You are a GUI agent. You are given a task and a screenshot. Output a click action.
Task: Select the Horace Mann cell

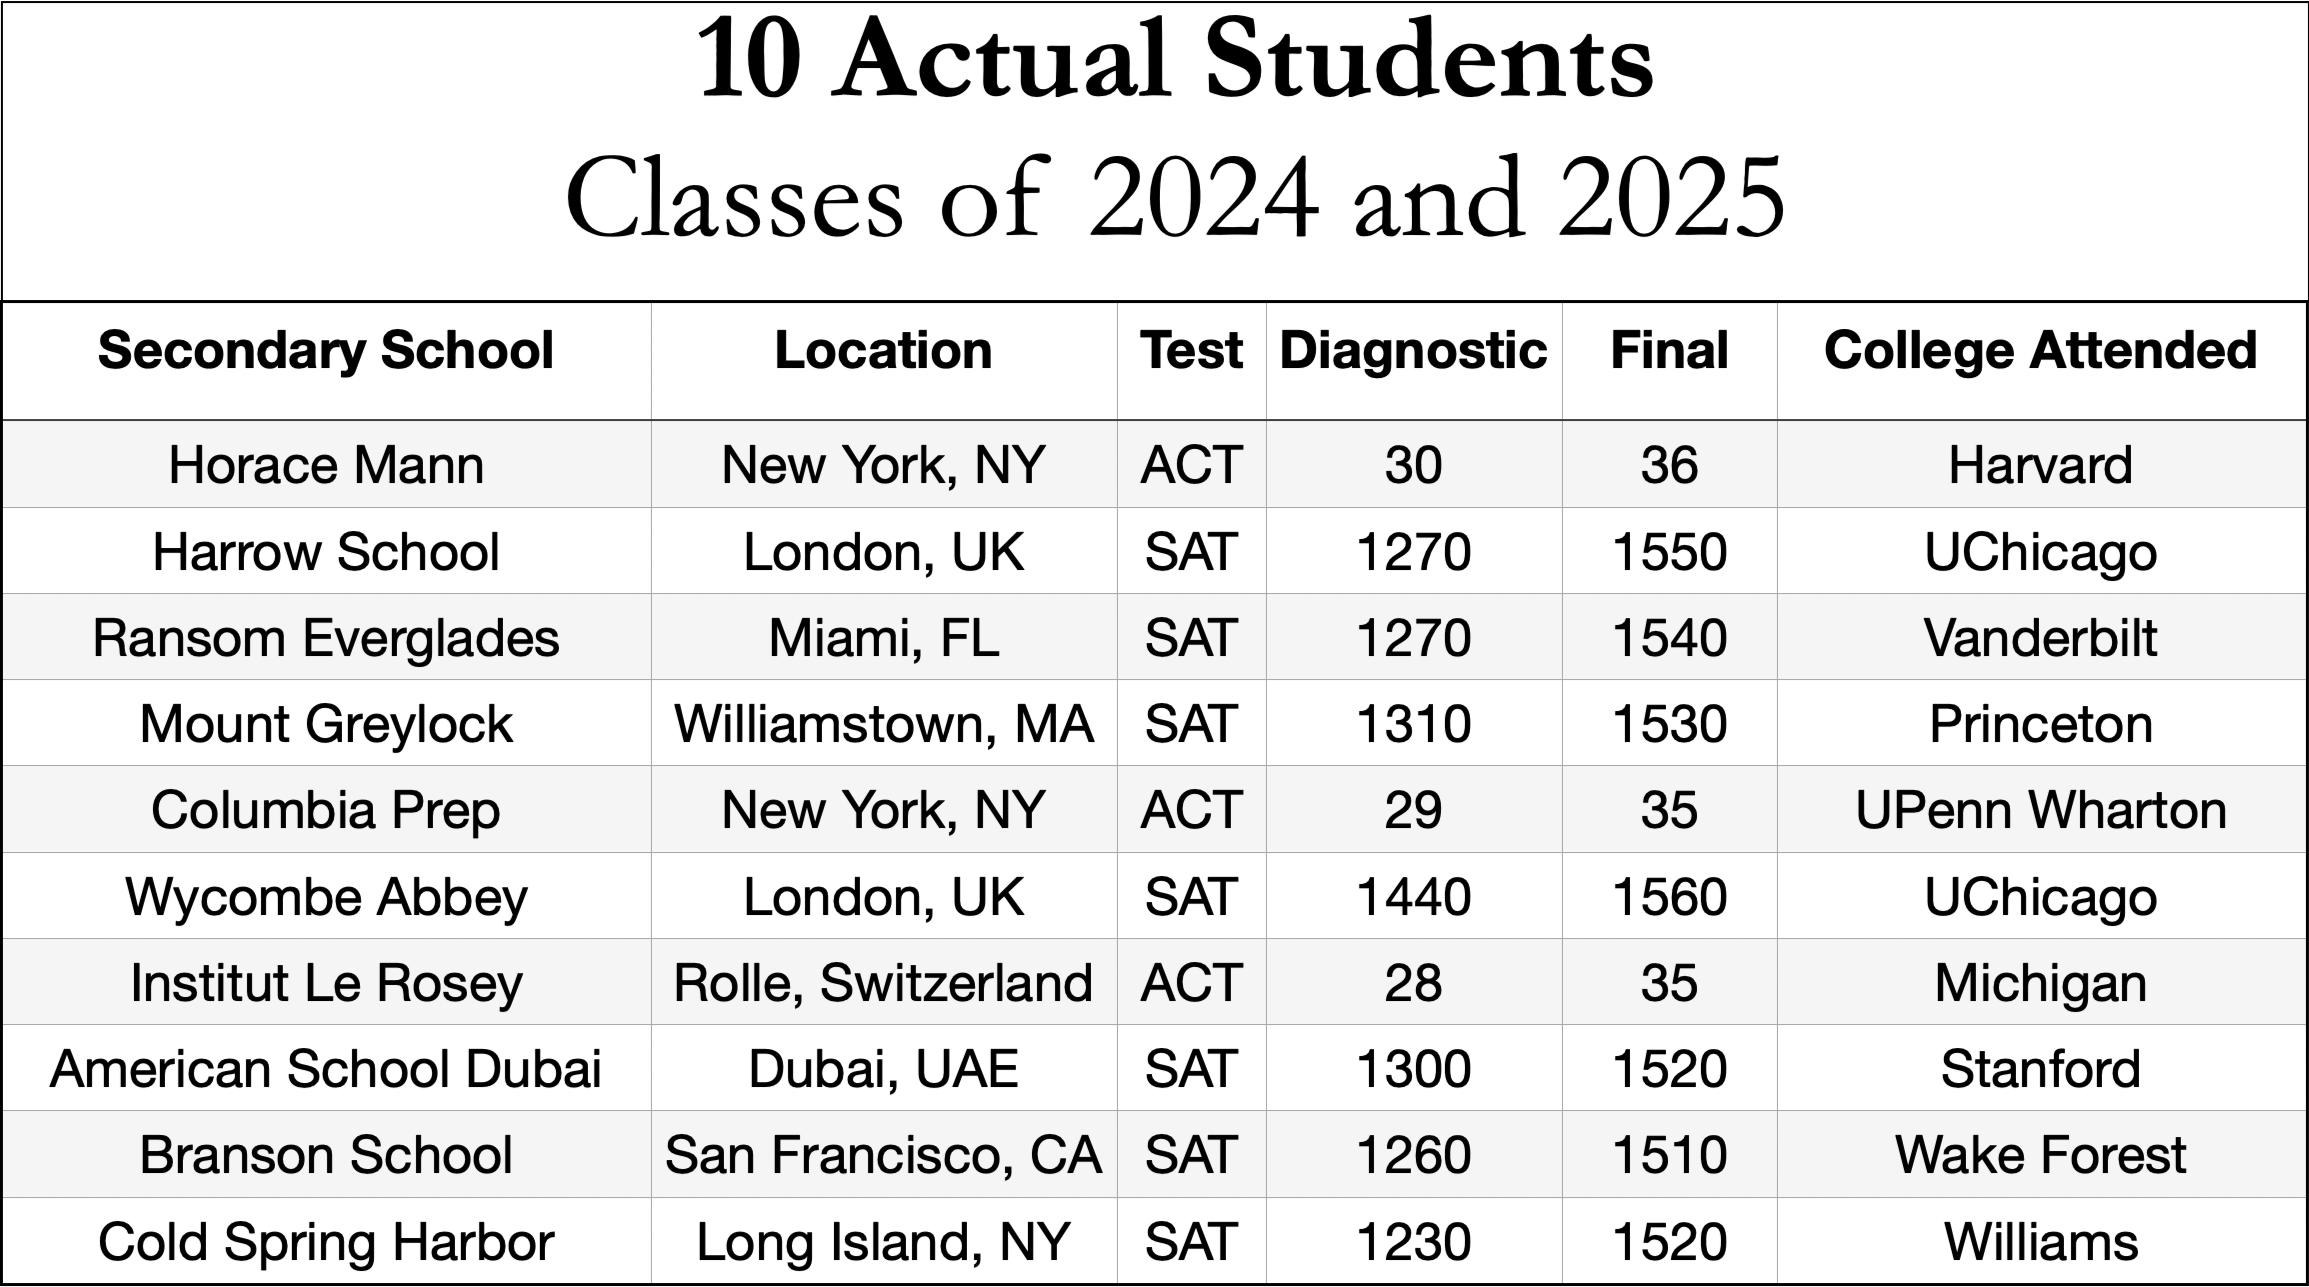(326, 465)
